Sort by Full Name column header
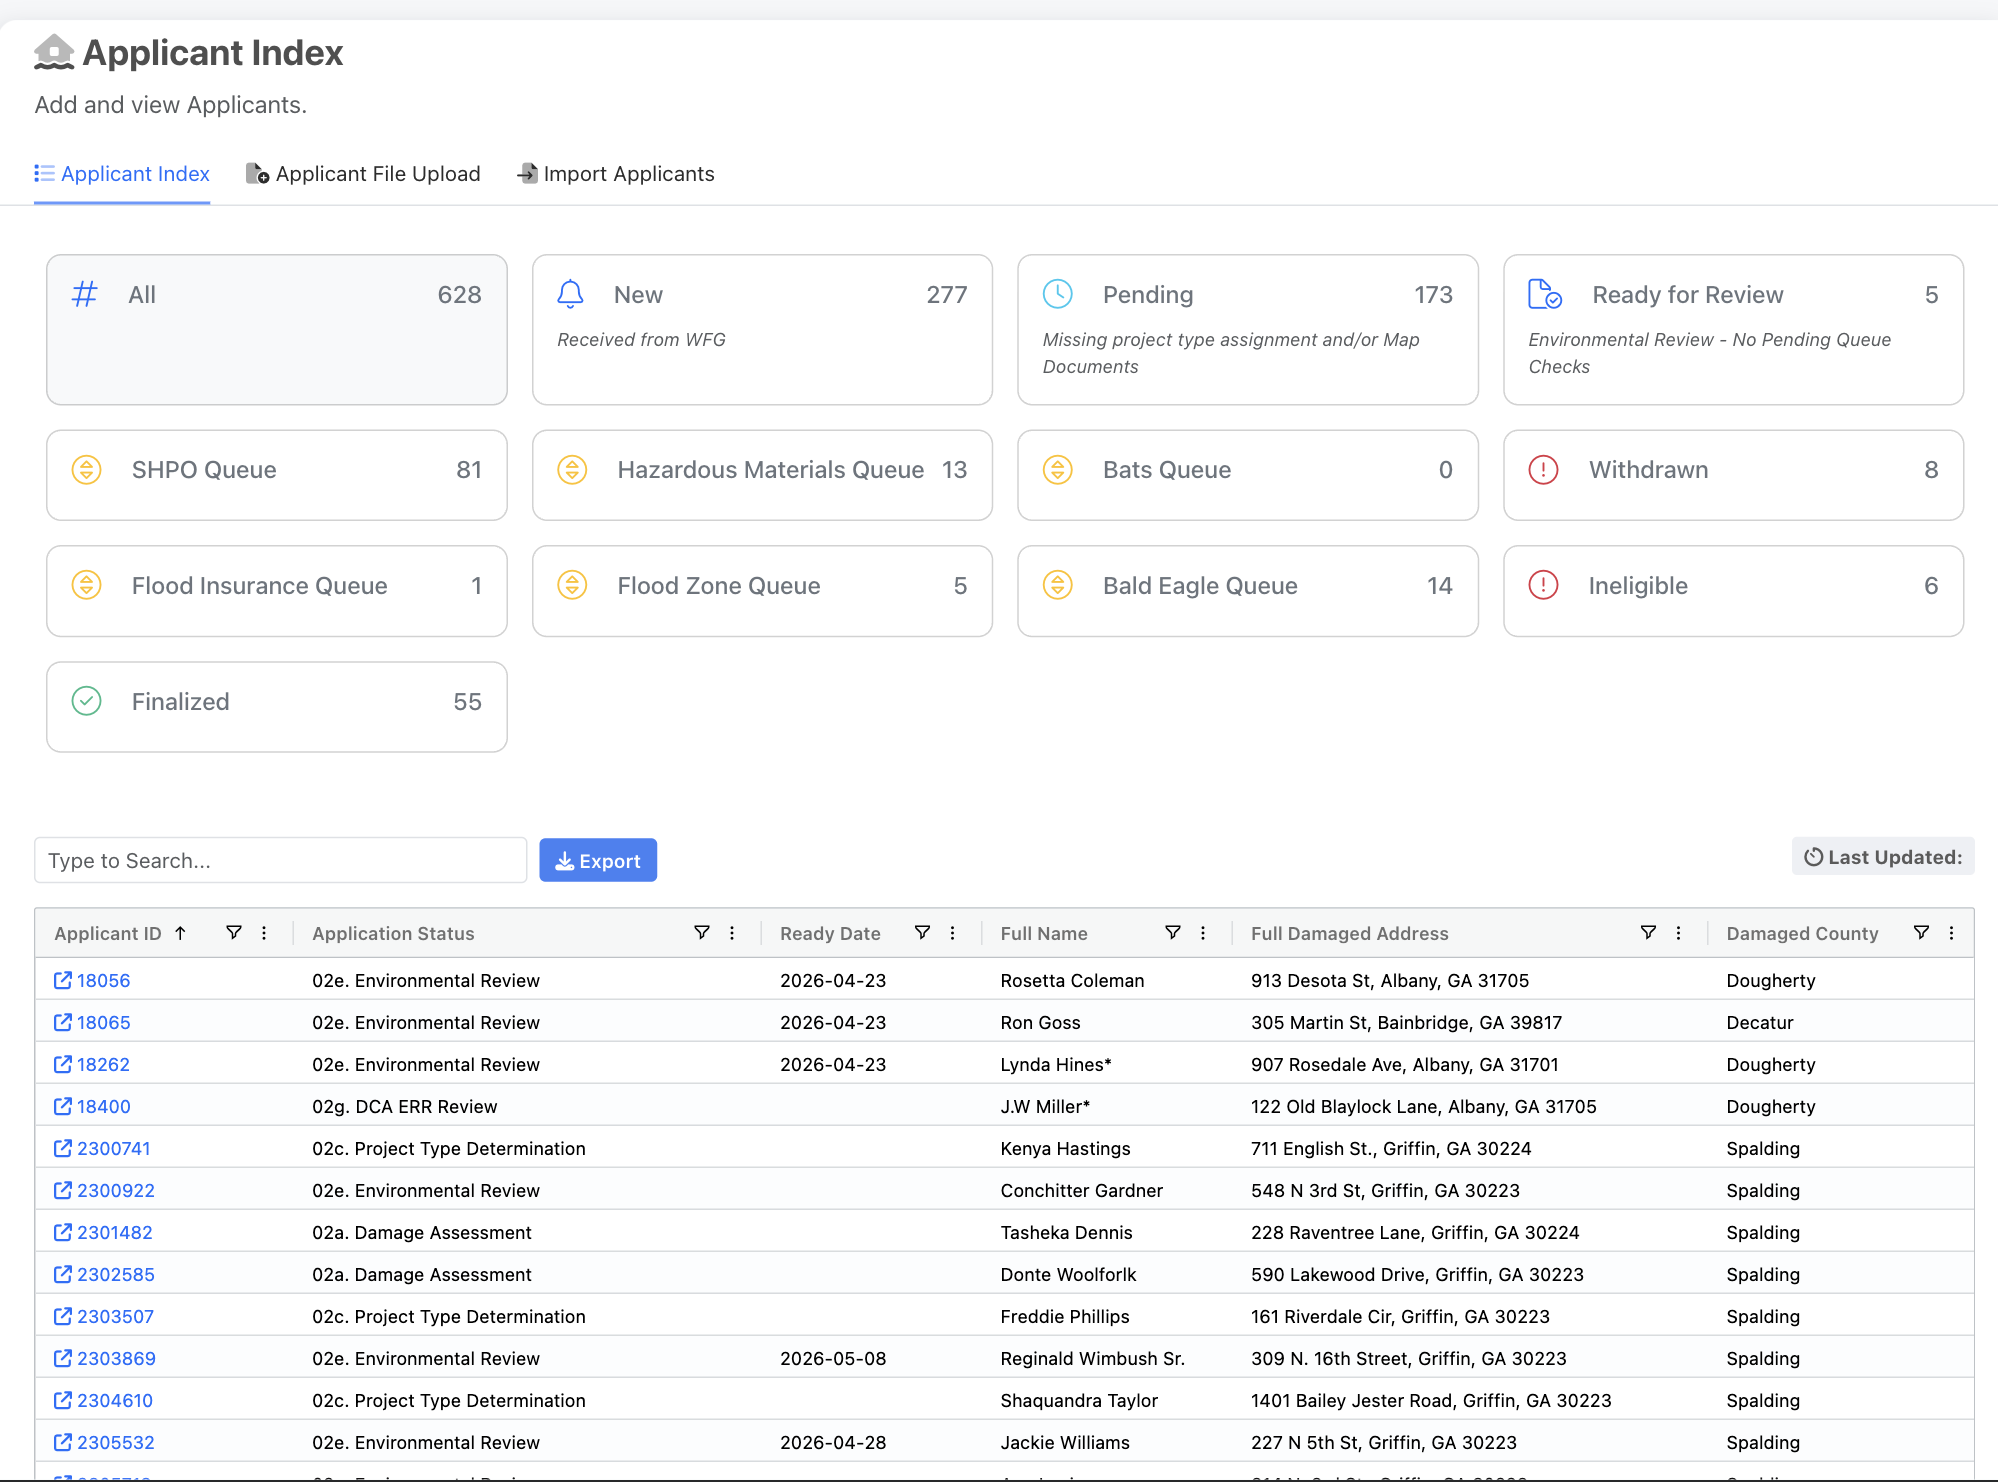The height and width of the screenshot is (1482, 1998). (x=1044, y=933)
